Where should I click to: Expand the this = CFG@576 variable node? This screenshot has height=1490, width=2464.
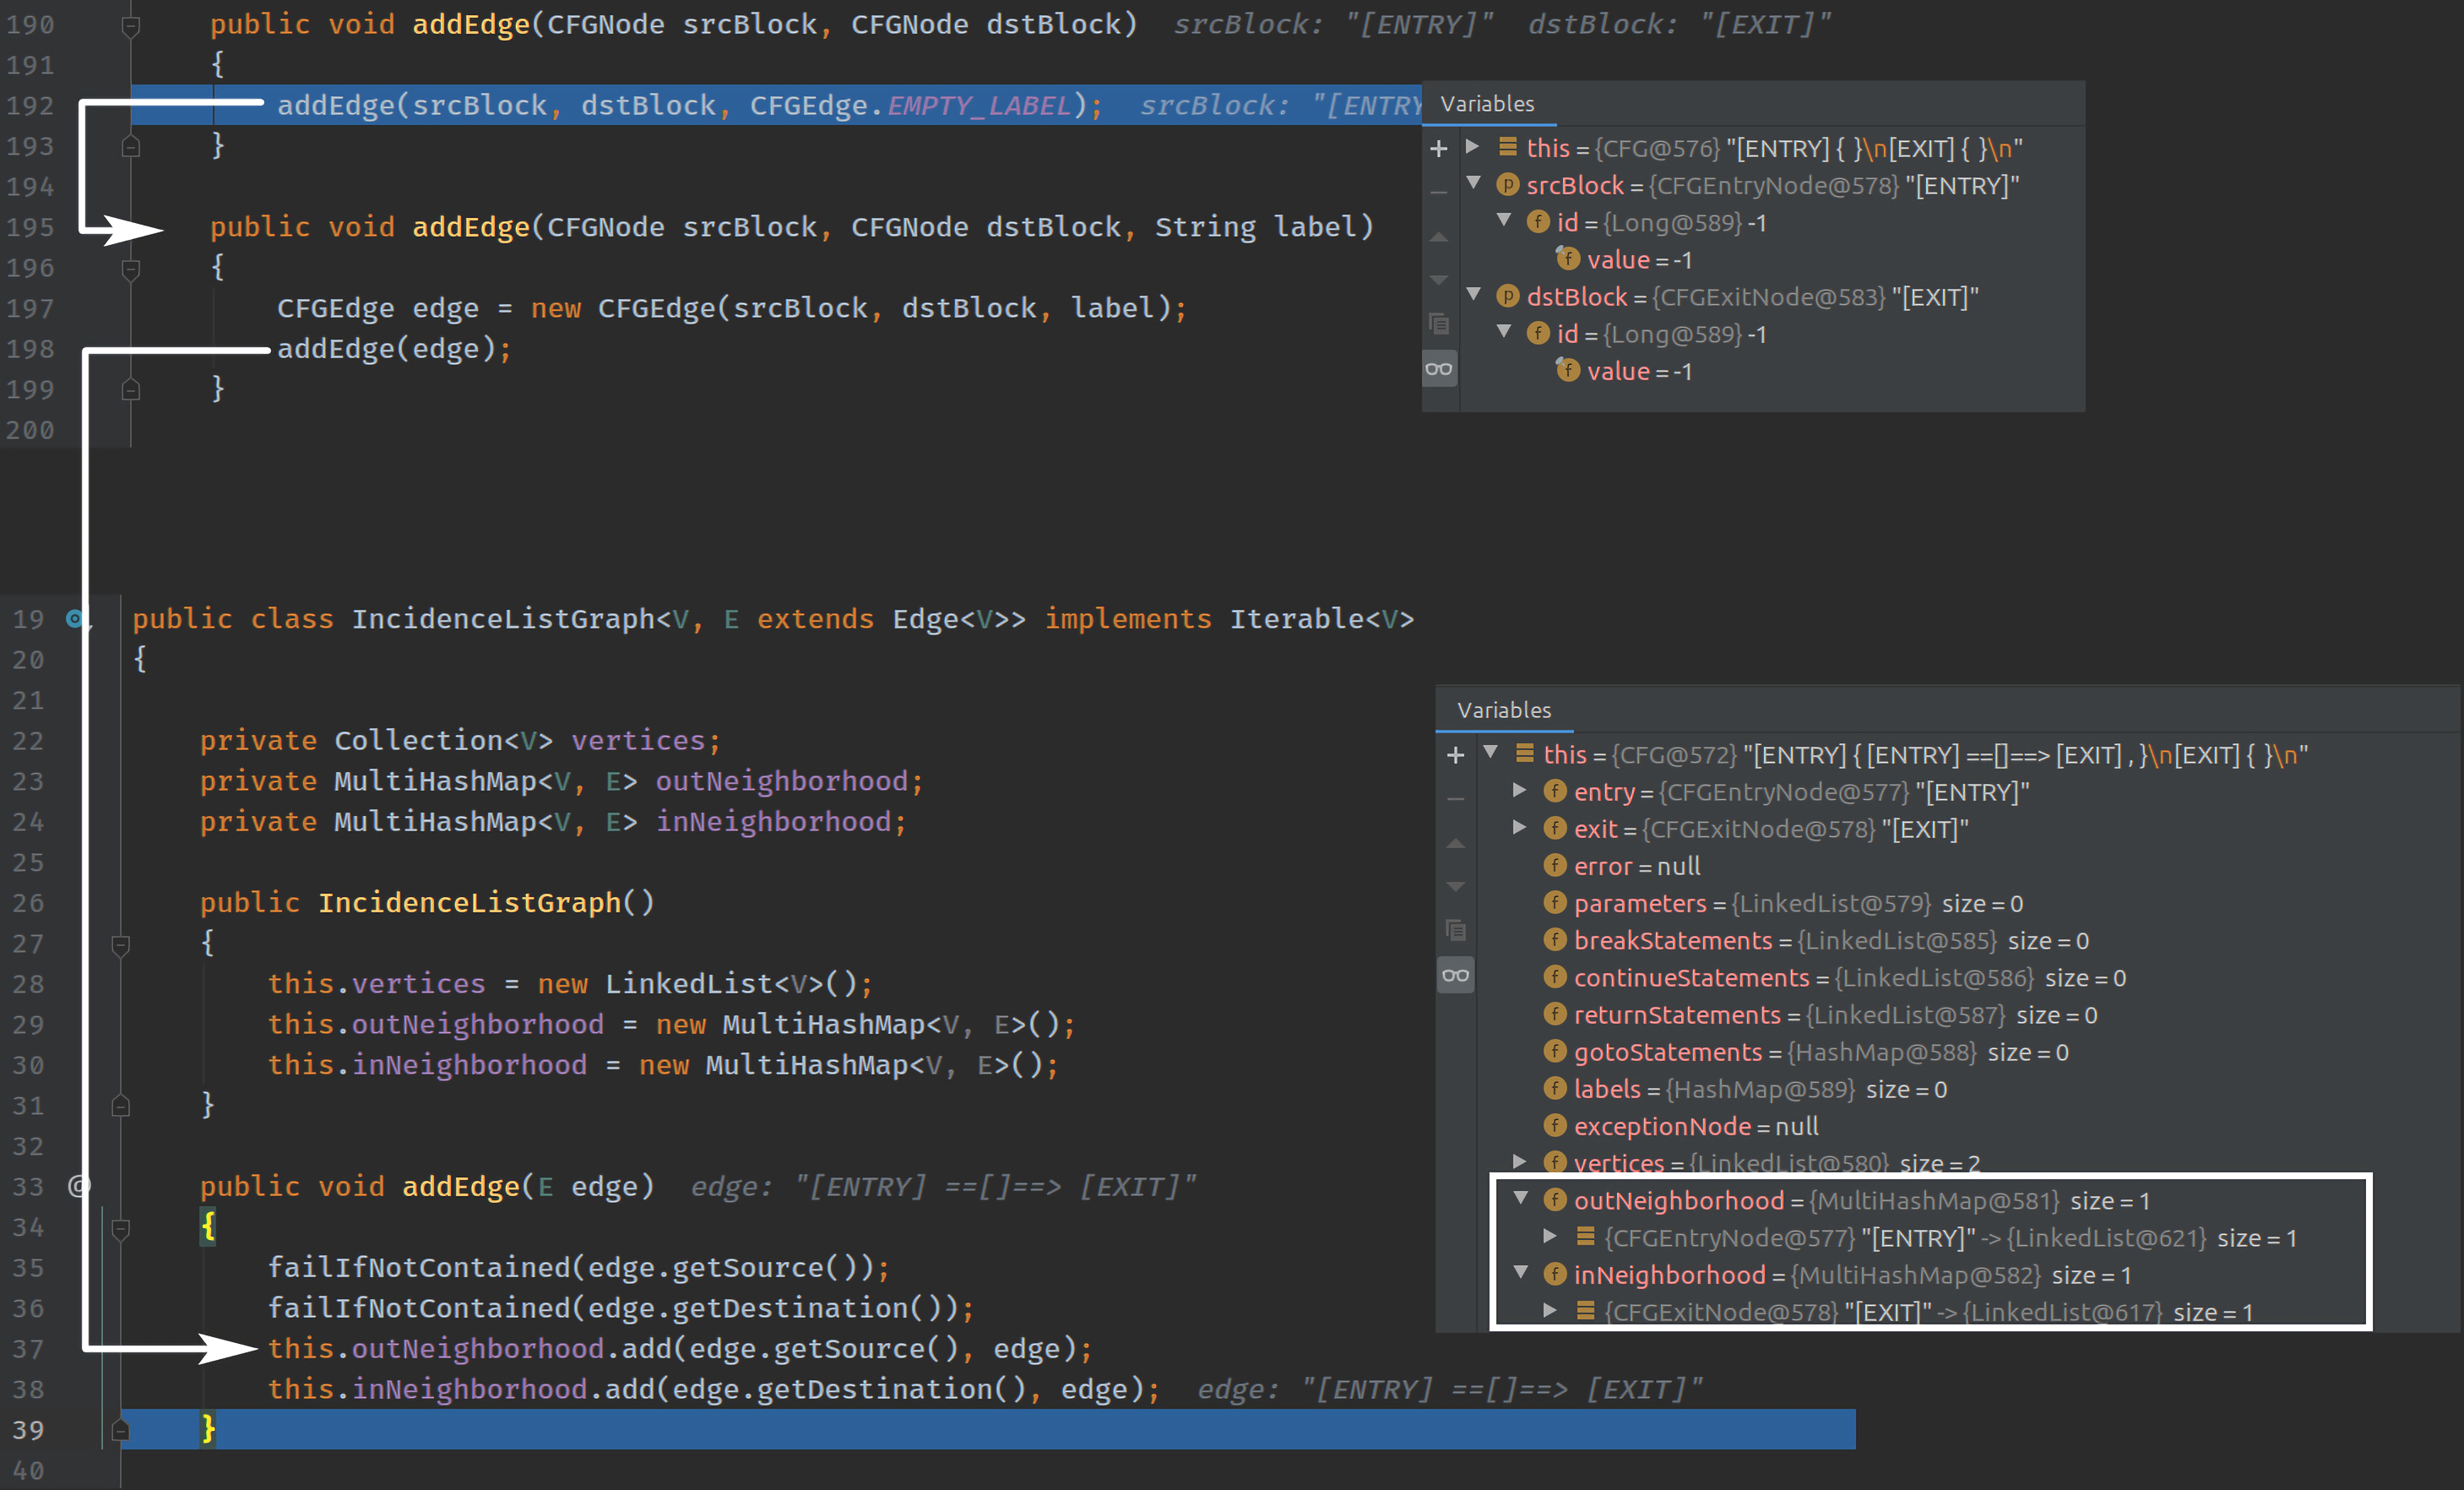point(1473,147)
